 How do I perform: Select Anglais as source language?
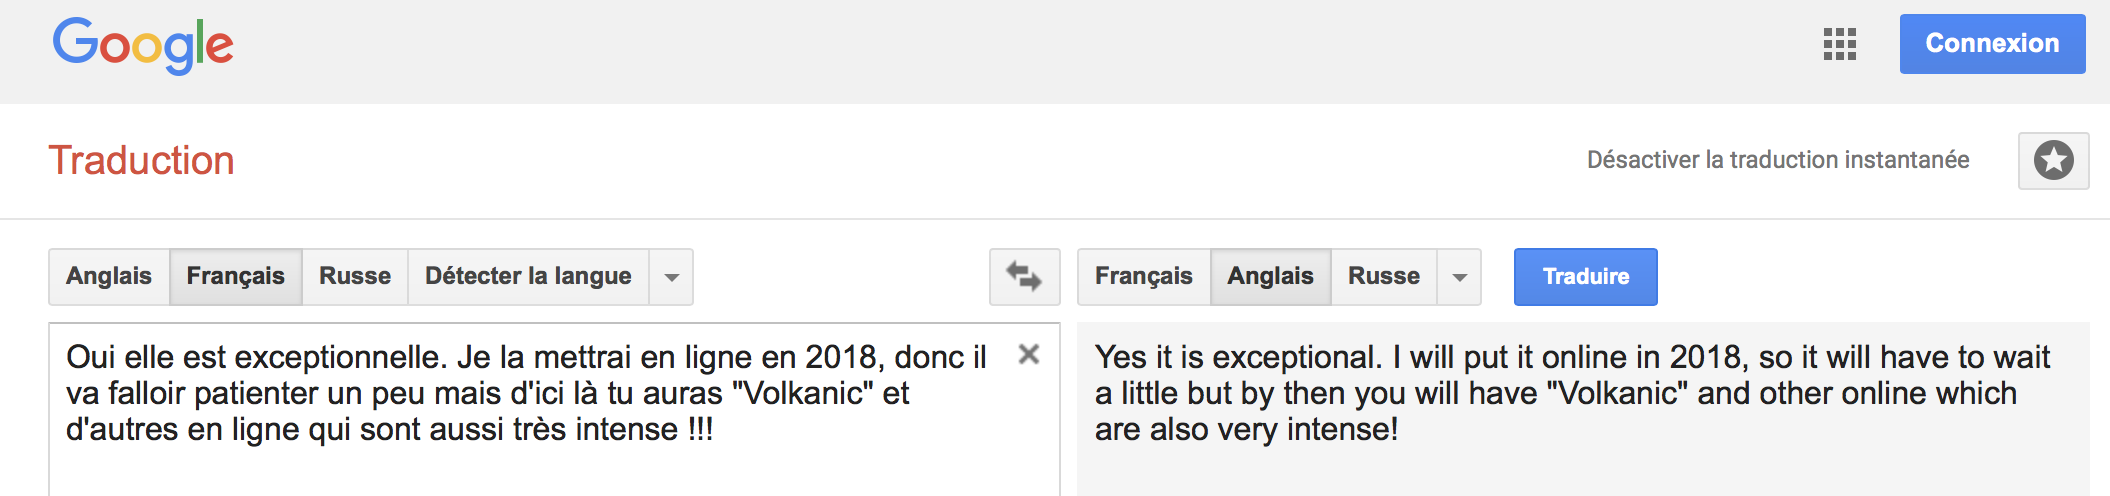[x=109, y=276]
